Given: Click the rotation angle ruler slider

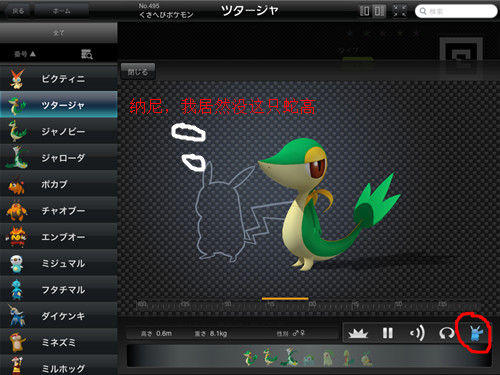Looking at the screenshot, I should [308, 305].
